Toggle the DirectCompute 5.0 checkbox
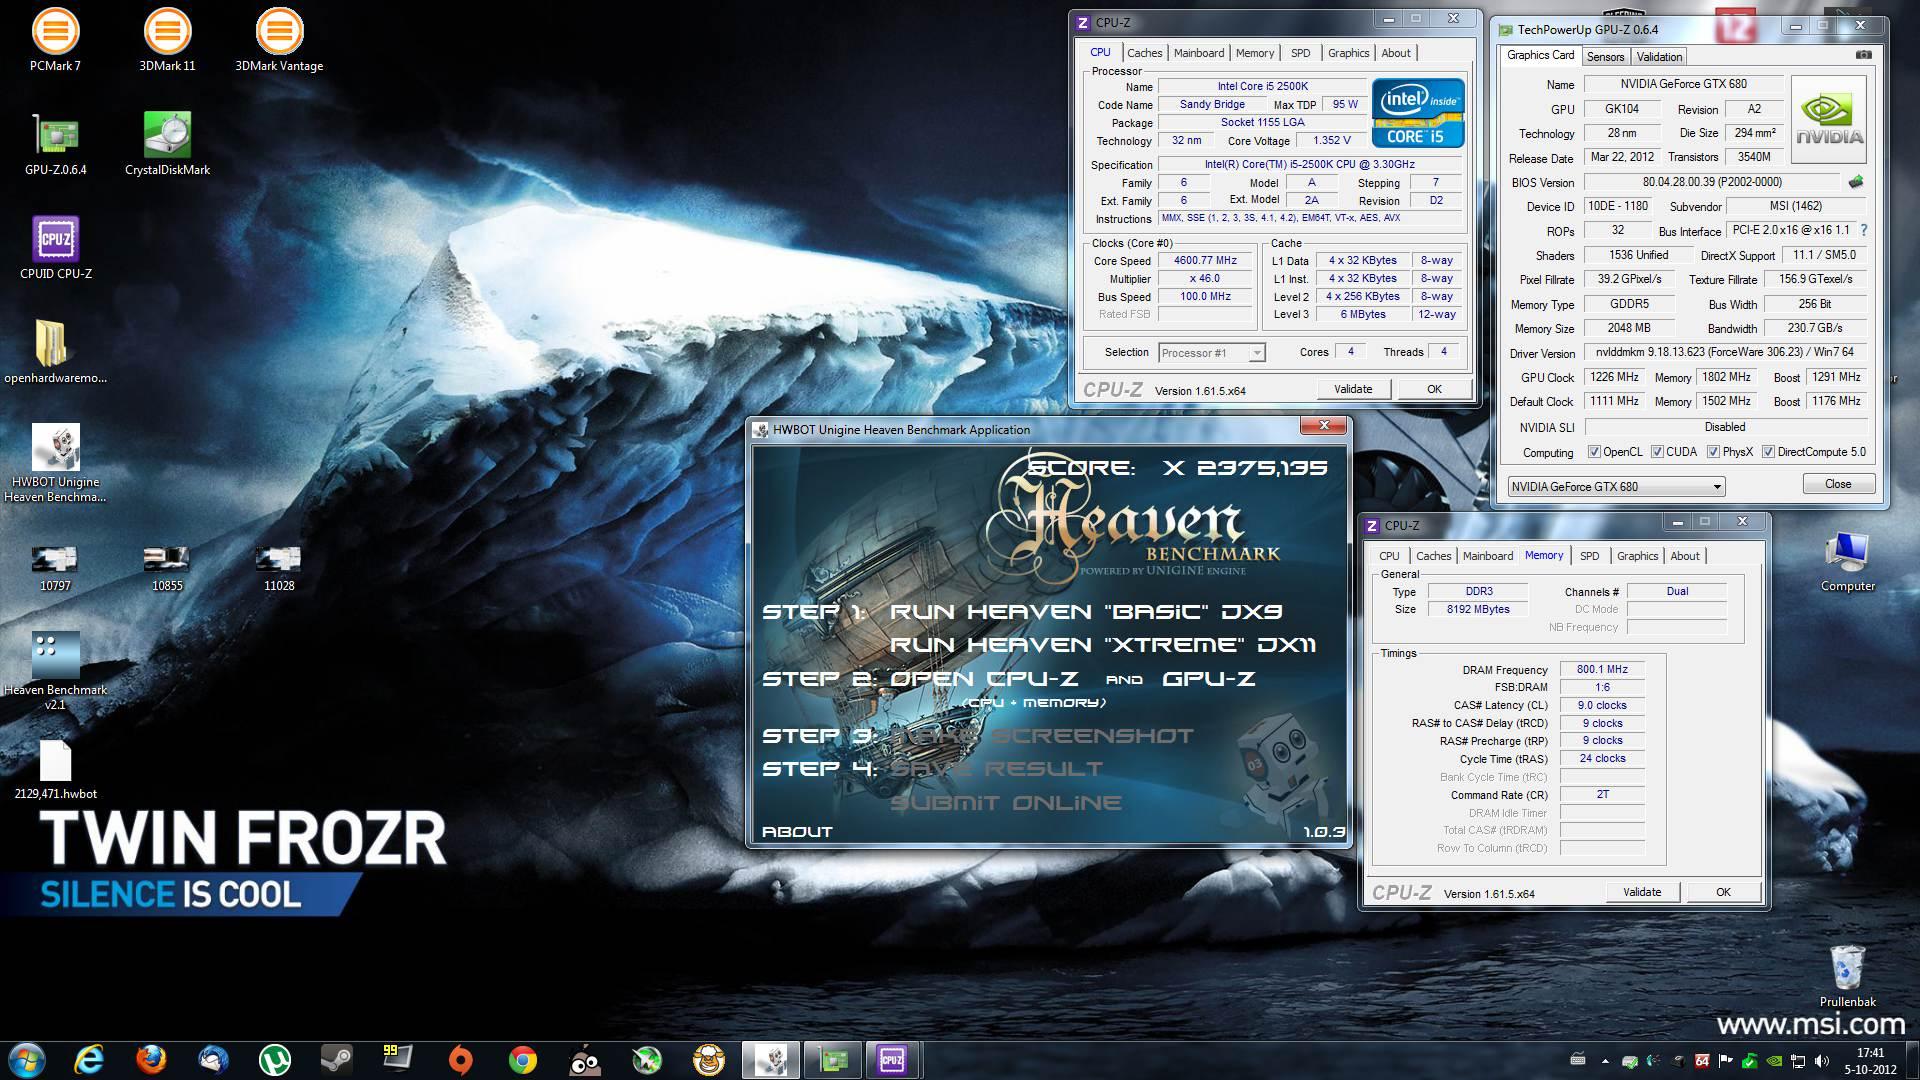This screenshot has width=1920, height=1080. pos(1768,452)
